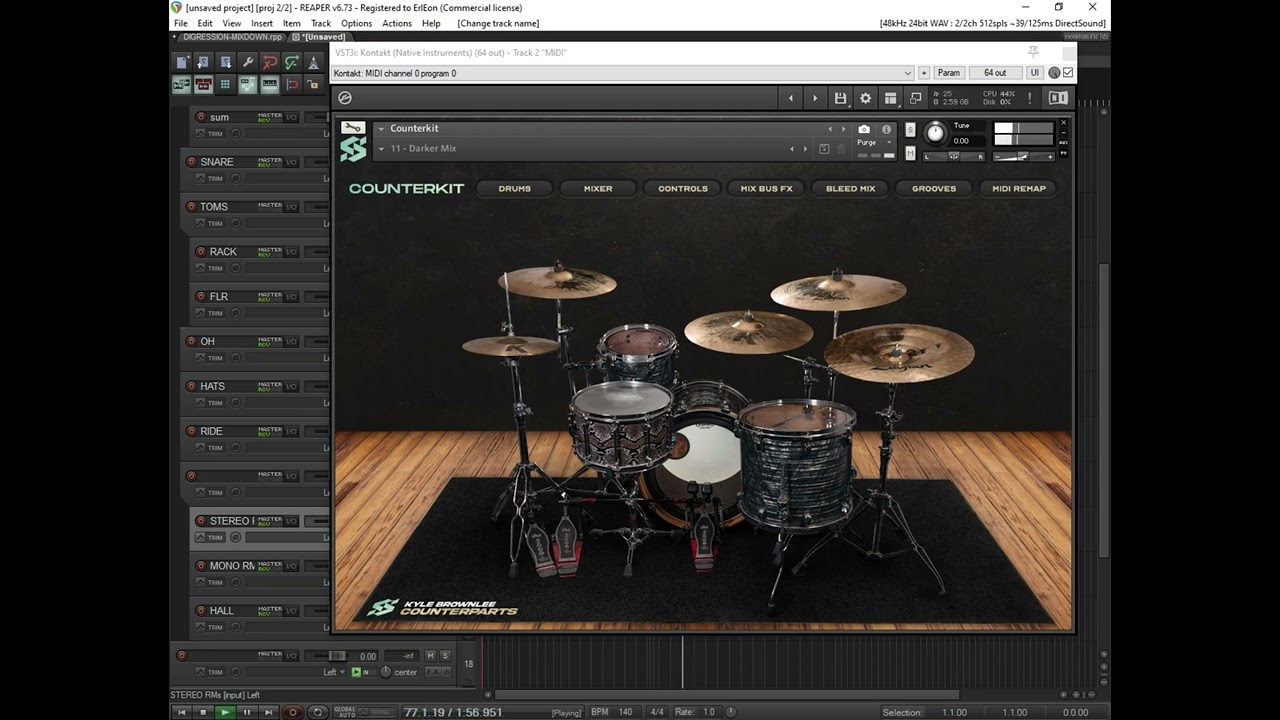Screen dimensions: 1280x720
Task: Toggle item grouping toolbar icon
Action: click(203, 85)
